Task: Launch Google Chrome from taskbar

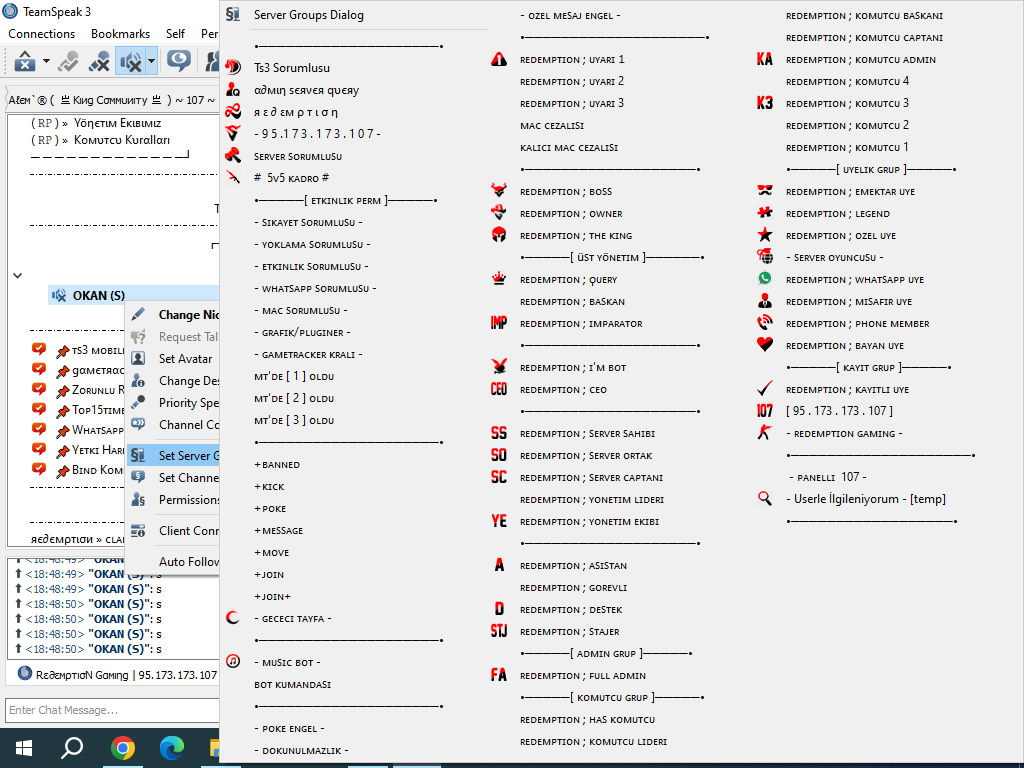Action: [122, 748]
